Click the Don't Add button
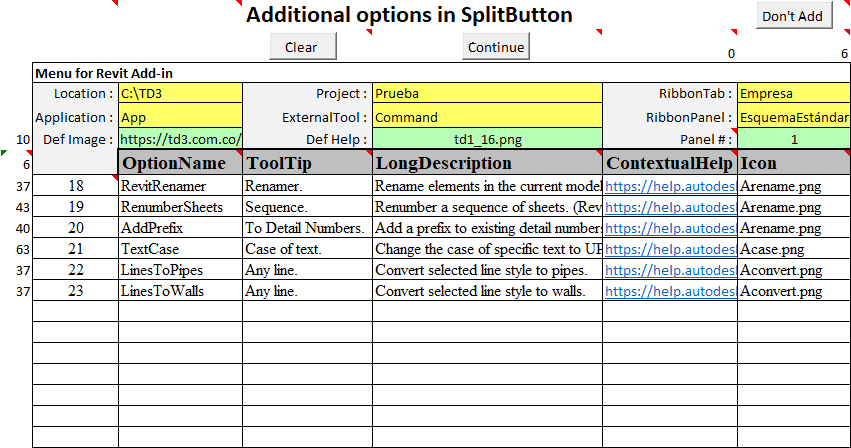This screenshot has height=448, width=851. (794, 16)
